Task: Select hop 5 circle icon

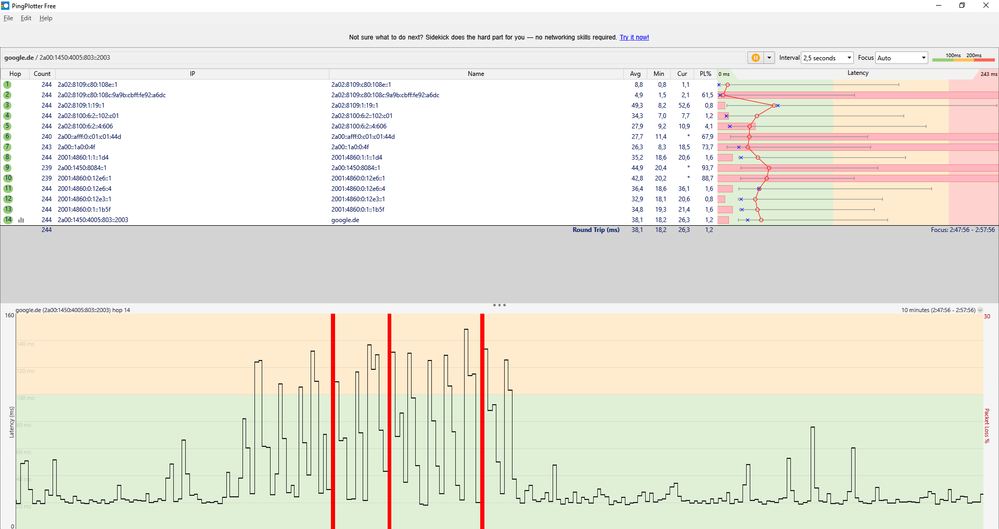Action: coord(8,126)
